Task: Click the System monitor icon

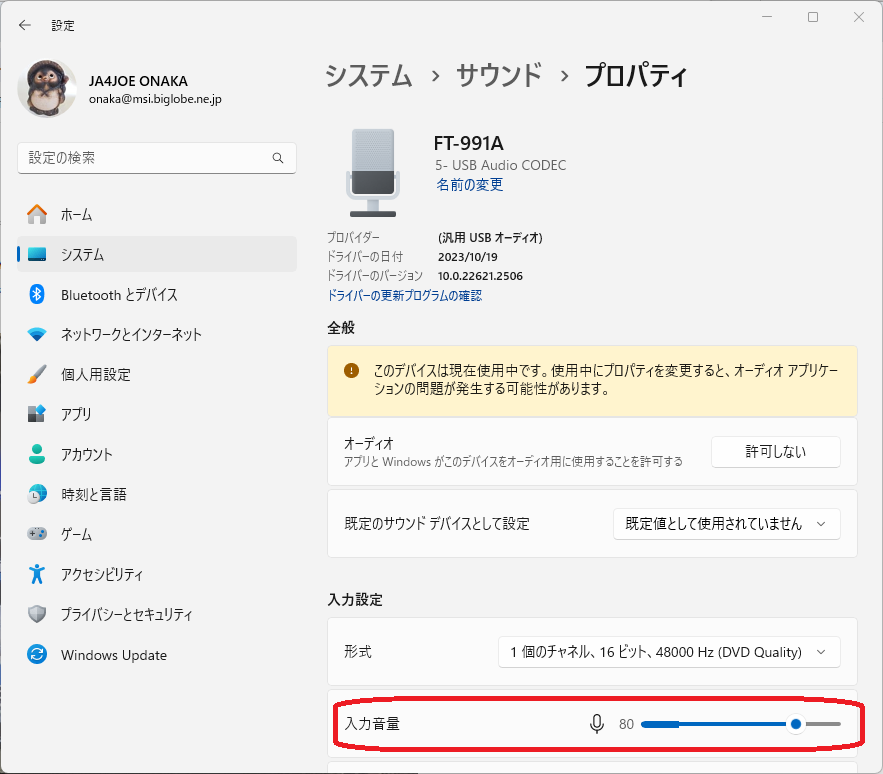Action: pyautogui.click(x=37, y=254)
